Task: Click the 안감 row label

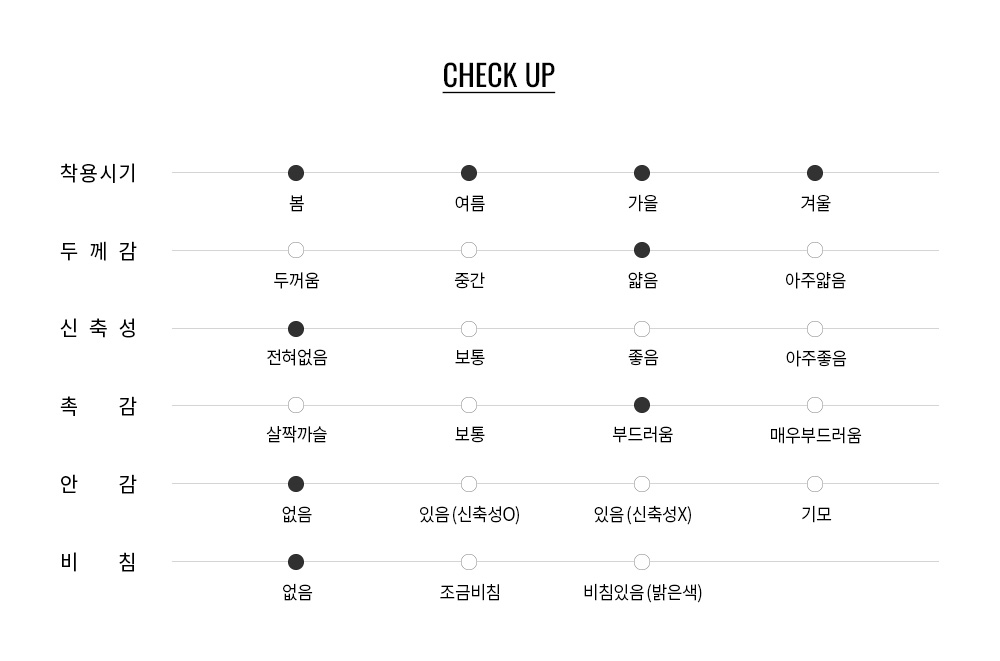Action: (98, 484)
